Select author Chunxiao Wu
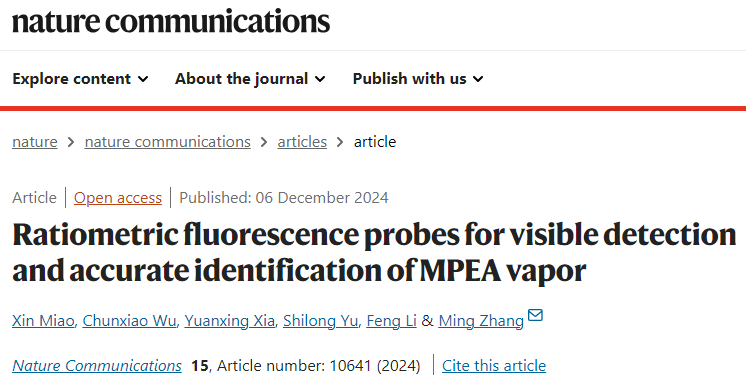The width and height of the screenshot is (746, 384). [129, 321]
